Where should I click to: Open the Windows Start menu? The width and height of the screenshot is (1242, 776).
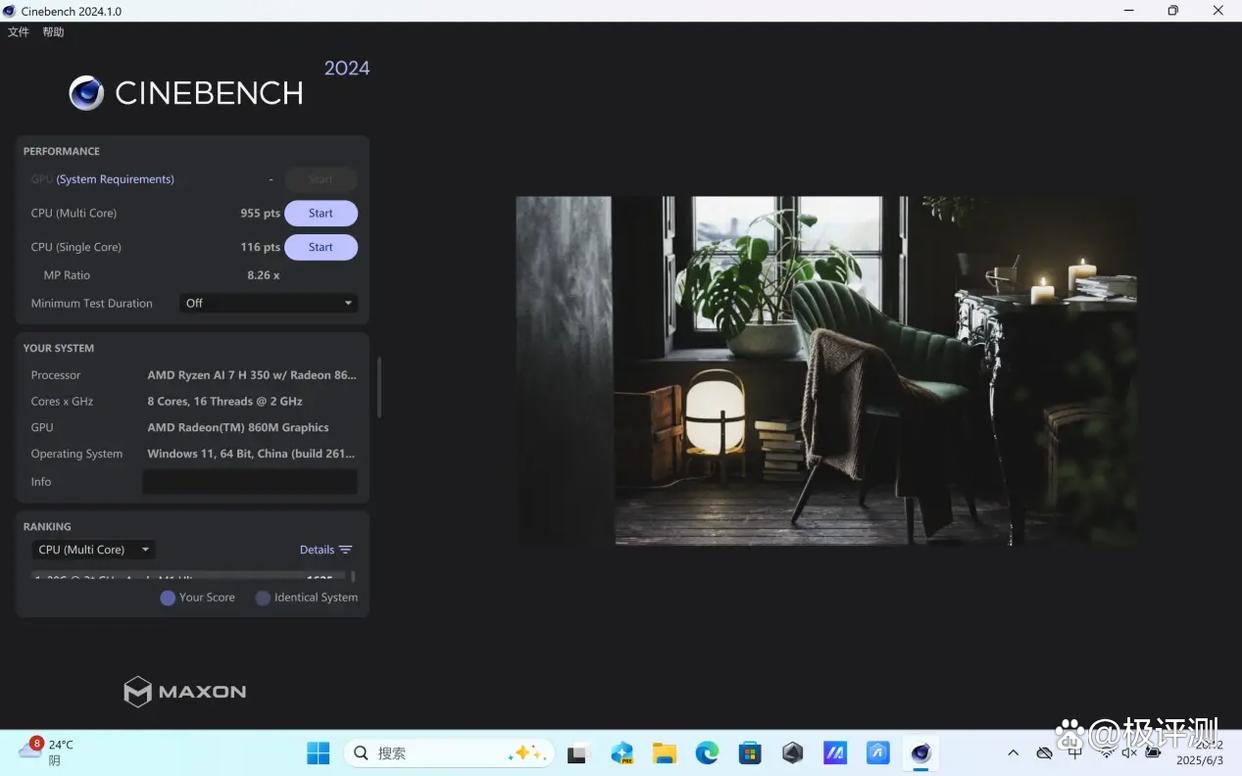pos(318,753)
